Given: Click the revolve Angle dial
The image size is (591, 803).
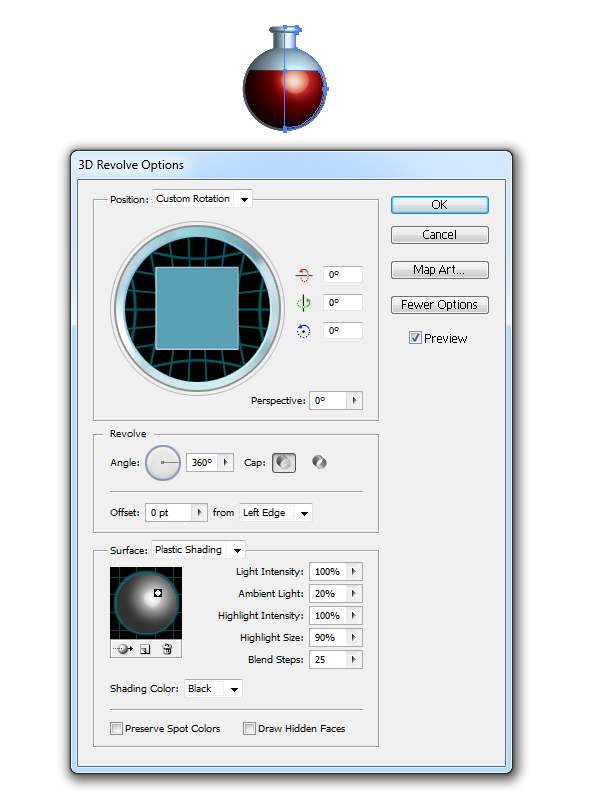Looking at the screenshot, I should point(163,462).
